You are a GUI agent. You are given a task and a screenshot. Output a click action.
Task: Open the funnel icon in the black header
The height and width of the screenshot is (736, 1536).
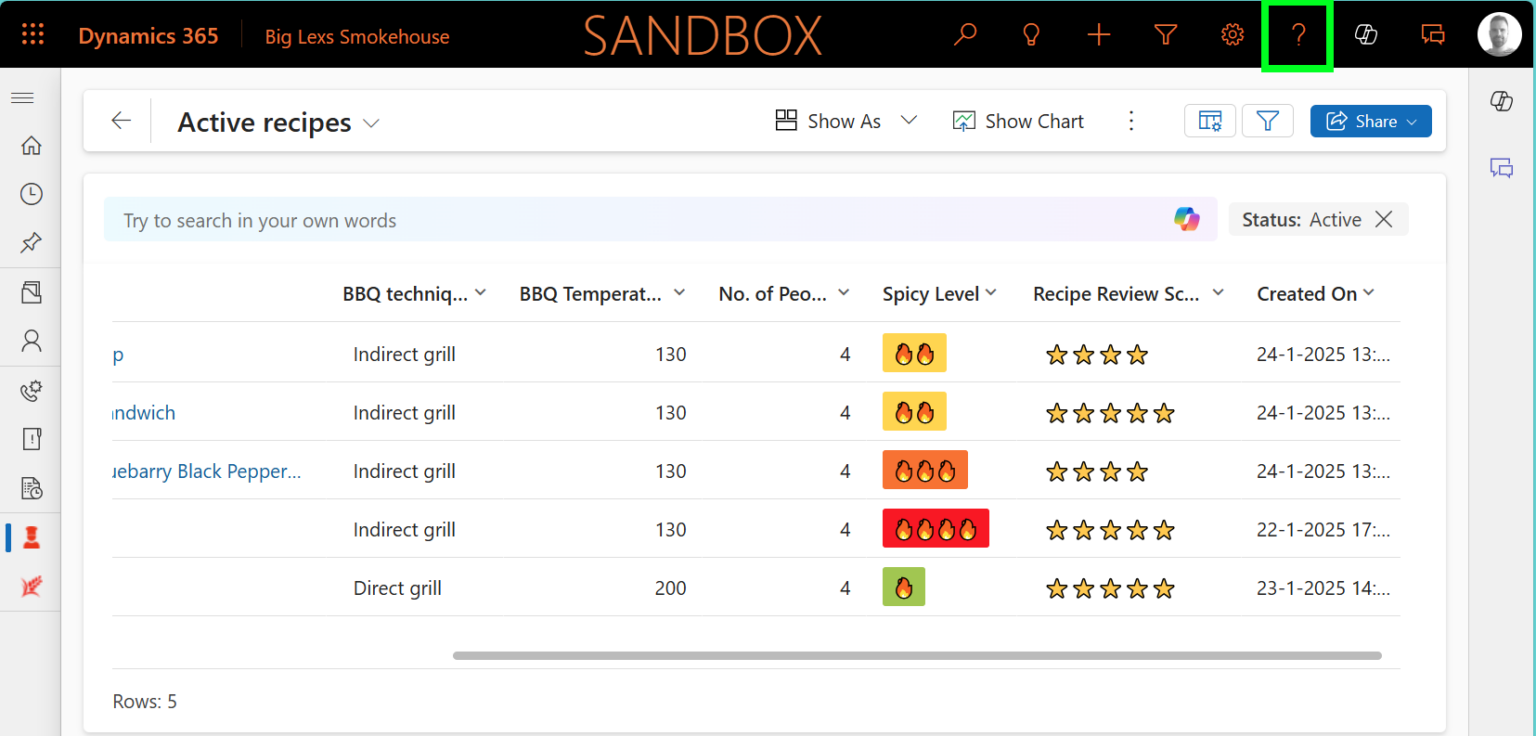coord(1165,35)
